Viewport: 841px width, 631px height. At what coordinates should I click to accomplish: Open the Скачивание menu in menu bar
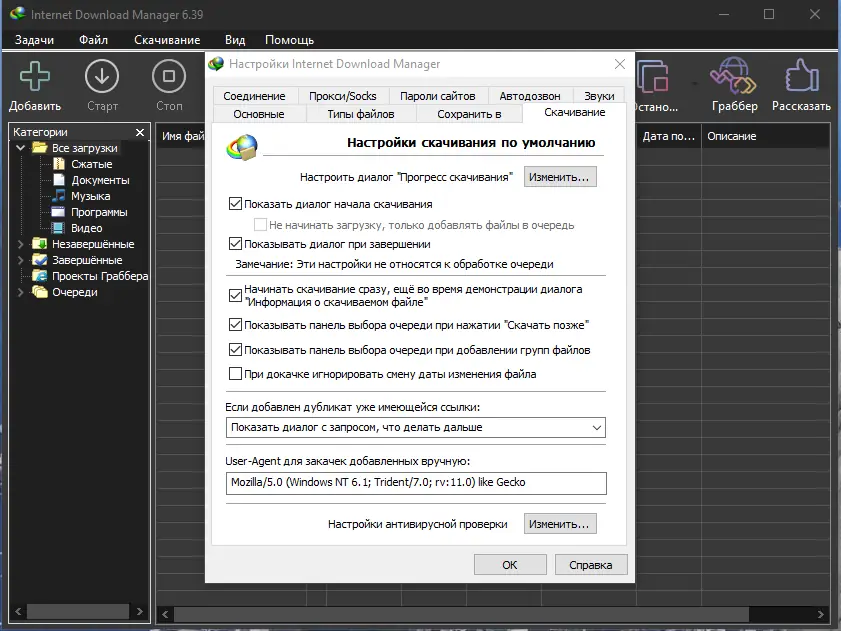pos(167,40)
